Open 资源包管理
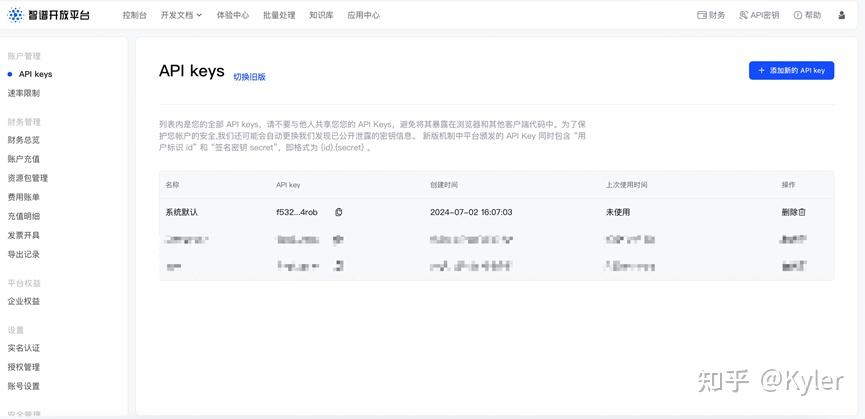 pyautogui.click(x=28, y=178)
